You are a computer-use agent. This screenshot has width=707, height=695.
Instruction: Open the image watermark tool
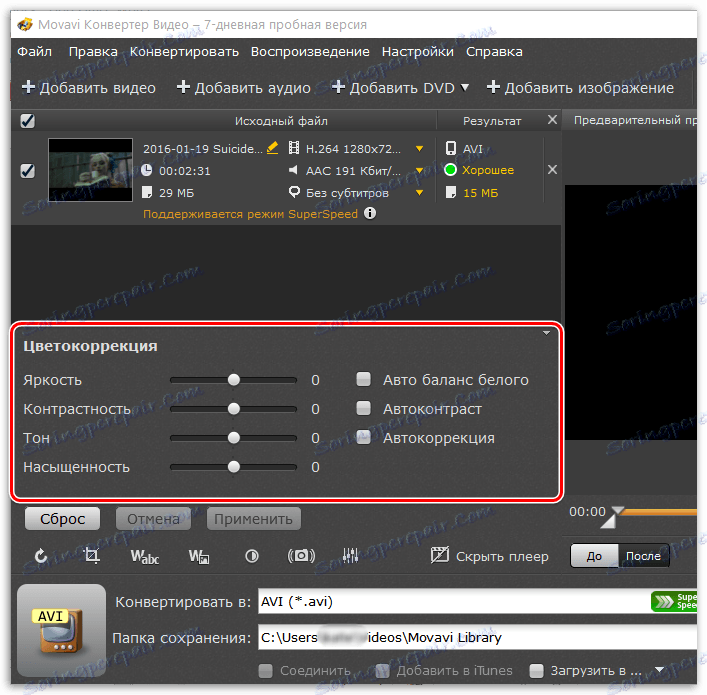tap(199, 557)
